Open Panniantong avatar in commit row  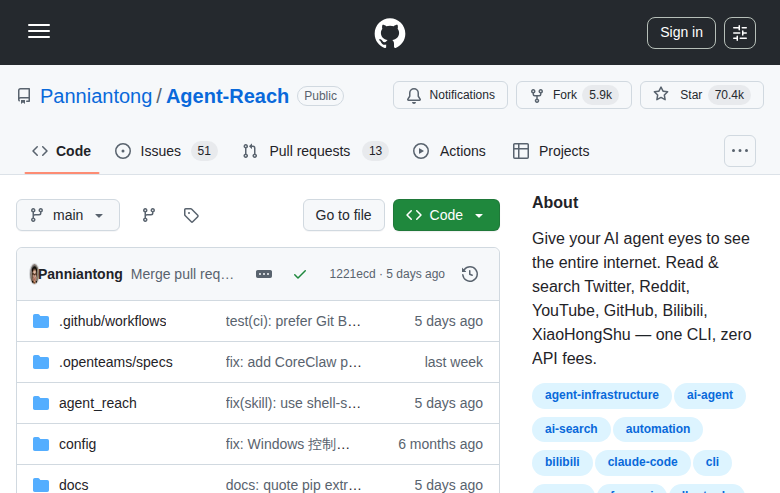[x=34, y=274]
